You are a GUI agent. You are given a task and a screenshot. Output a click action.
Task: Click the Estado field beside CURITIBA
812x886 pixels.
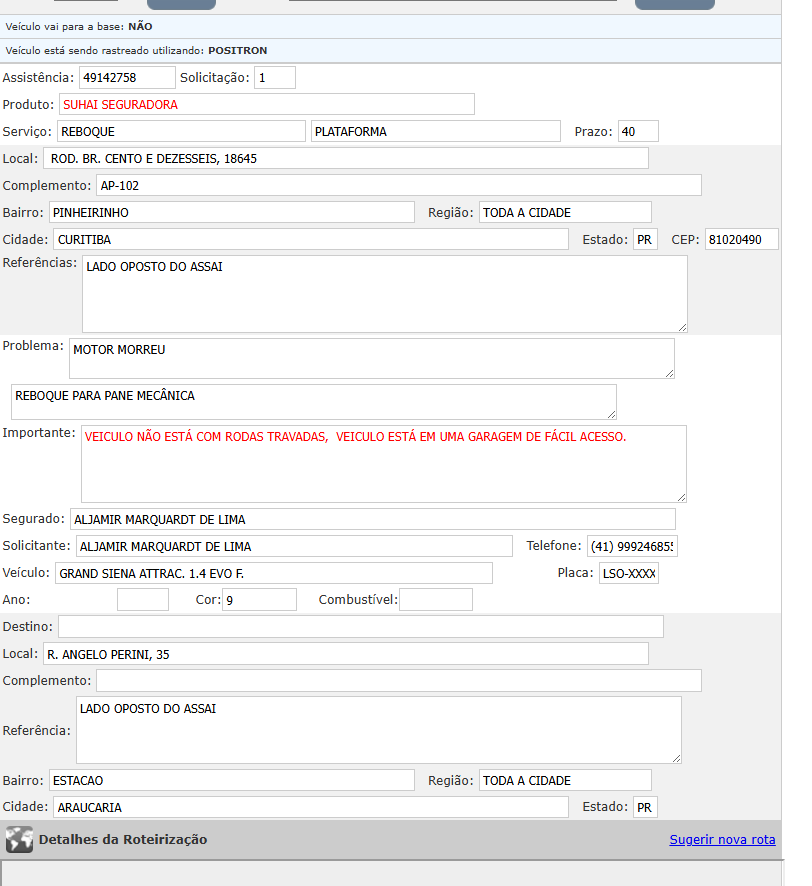click(645, 240)
